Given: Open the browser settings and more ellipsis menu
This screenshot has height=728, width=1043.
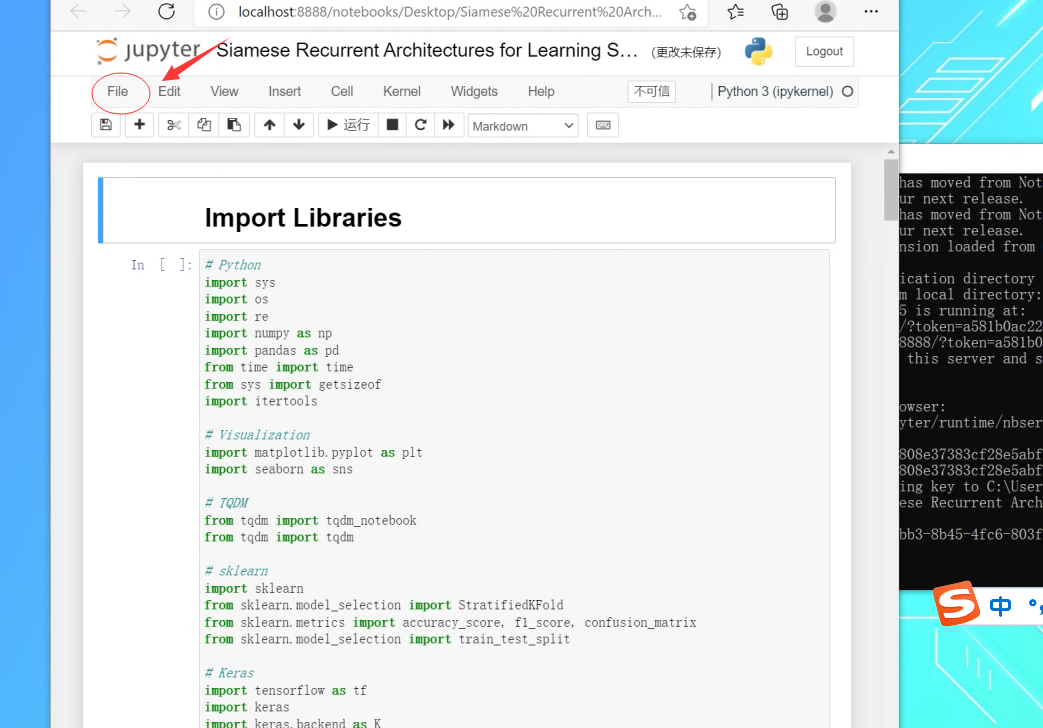Looking at the screenshot, I should pyautogui.click(x=871, y=11).
